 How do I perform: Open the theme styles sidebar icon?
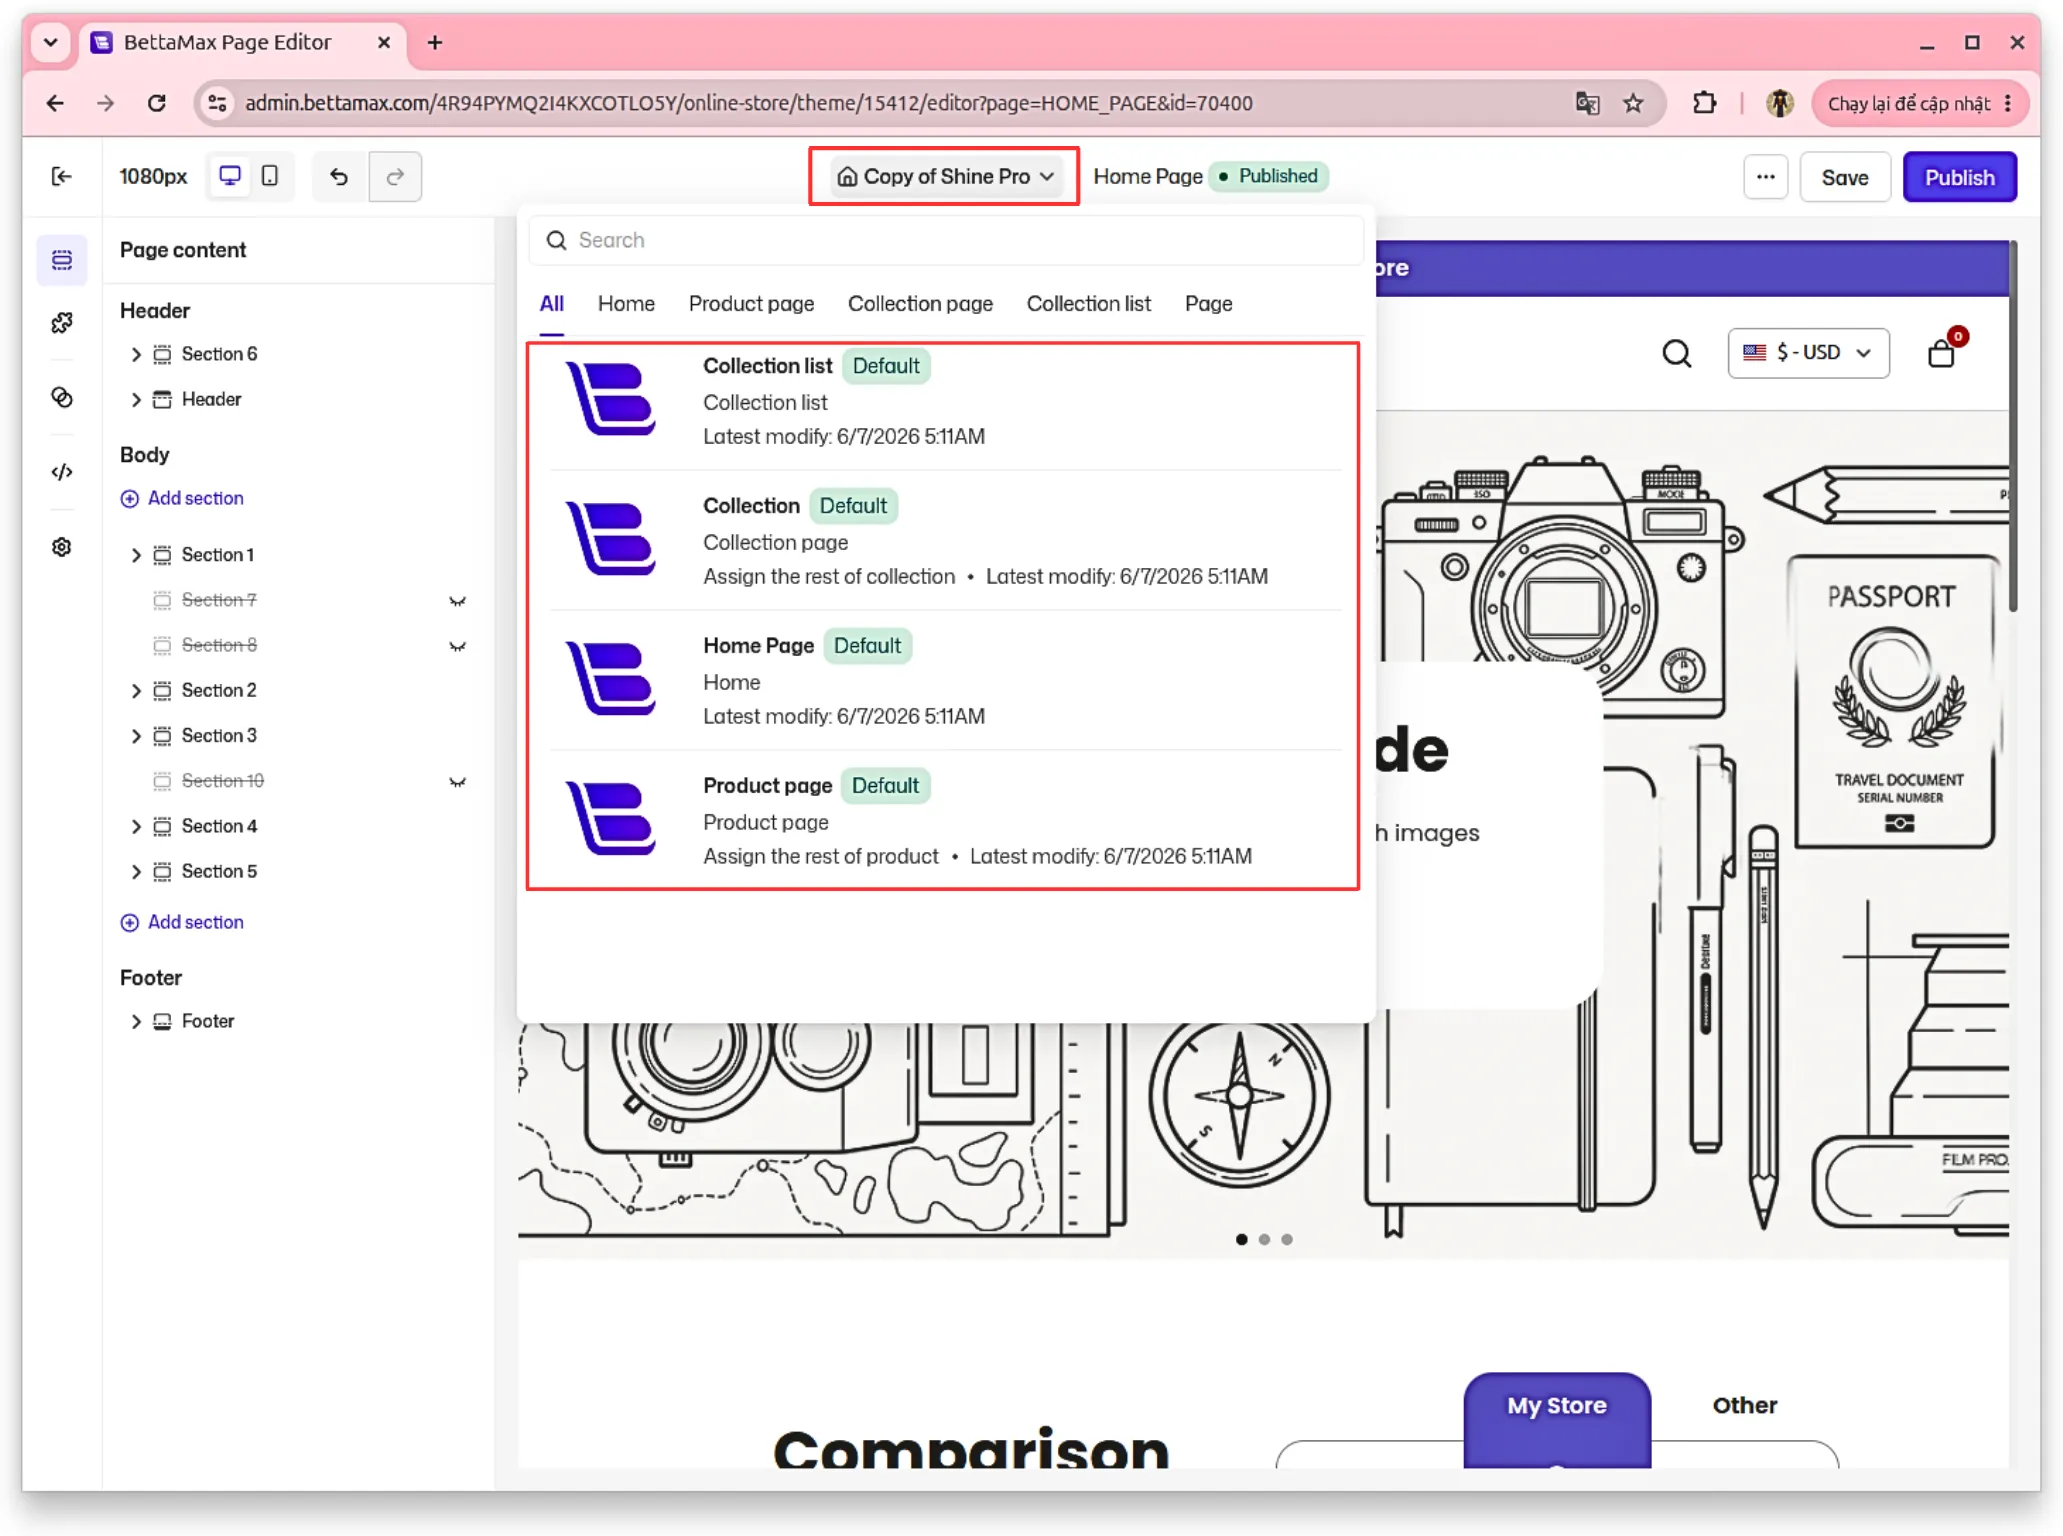[x=62, y=397]
